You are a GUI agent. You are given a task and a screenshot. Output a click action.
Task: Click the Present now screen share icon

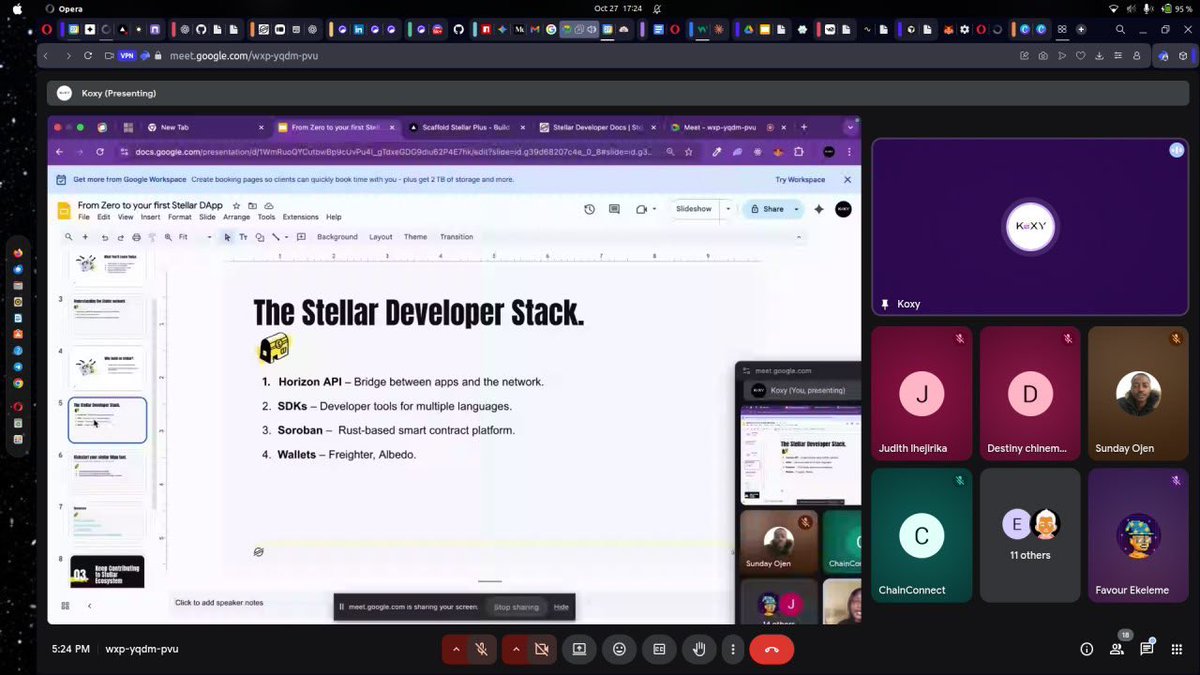(579, 649)
